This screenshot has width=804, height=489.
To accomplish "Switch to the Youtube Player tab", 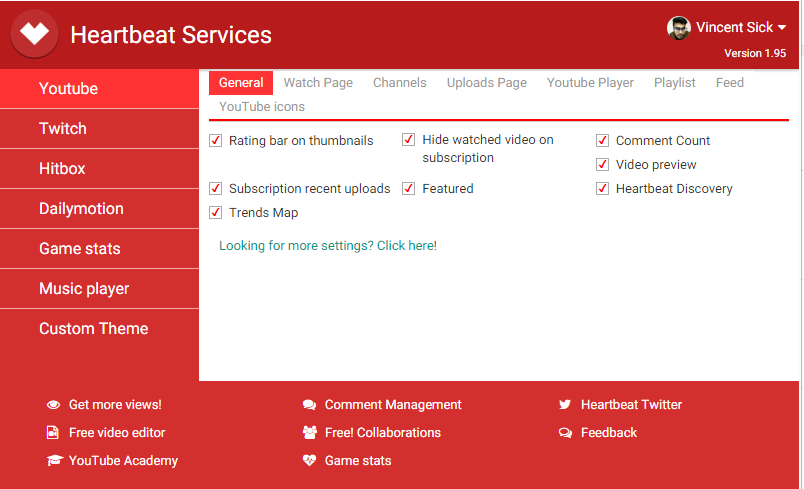I will pos(590,83).
